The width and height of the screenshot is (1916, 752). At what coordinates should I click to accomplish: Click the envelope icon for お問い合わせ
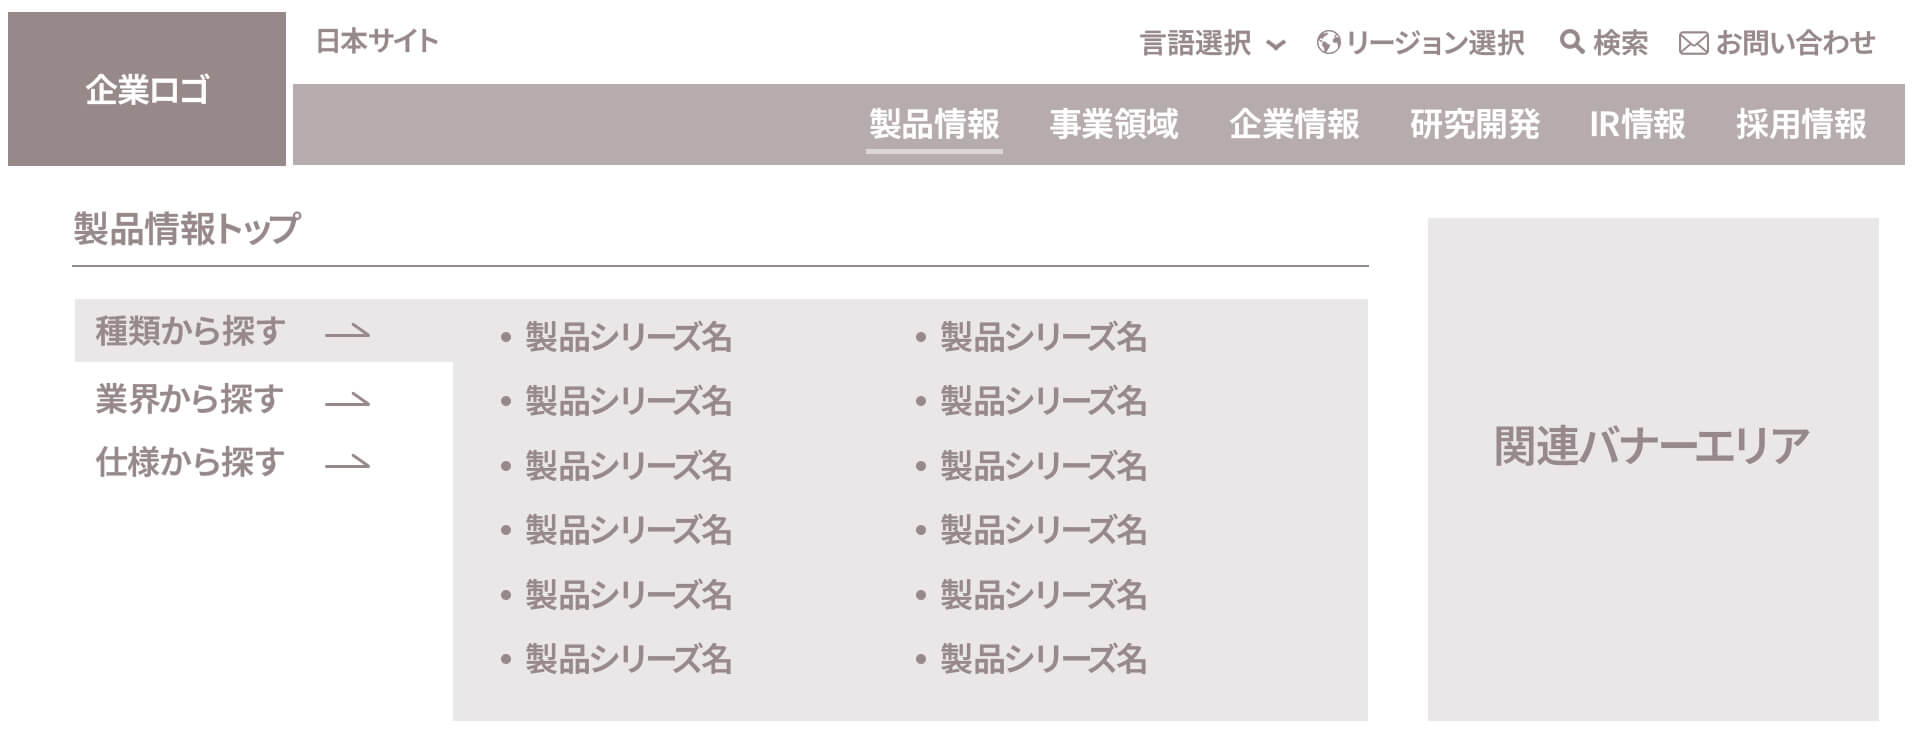[x=1693, y=44]
